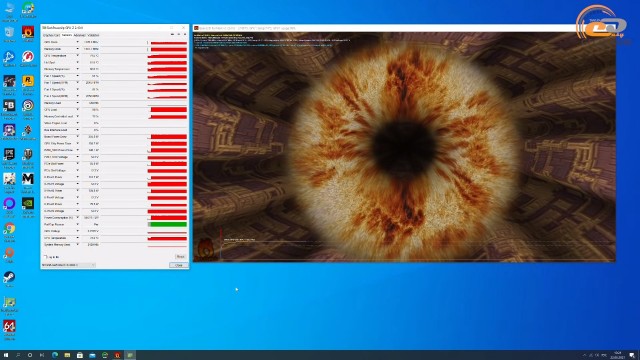Open the System Memory Used dropdown arrow

click(x=78, y=244)
